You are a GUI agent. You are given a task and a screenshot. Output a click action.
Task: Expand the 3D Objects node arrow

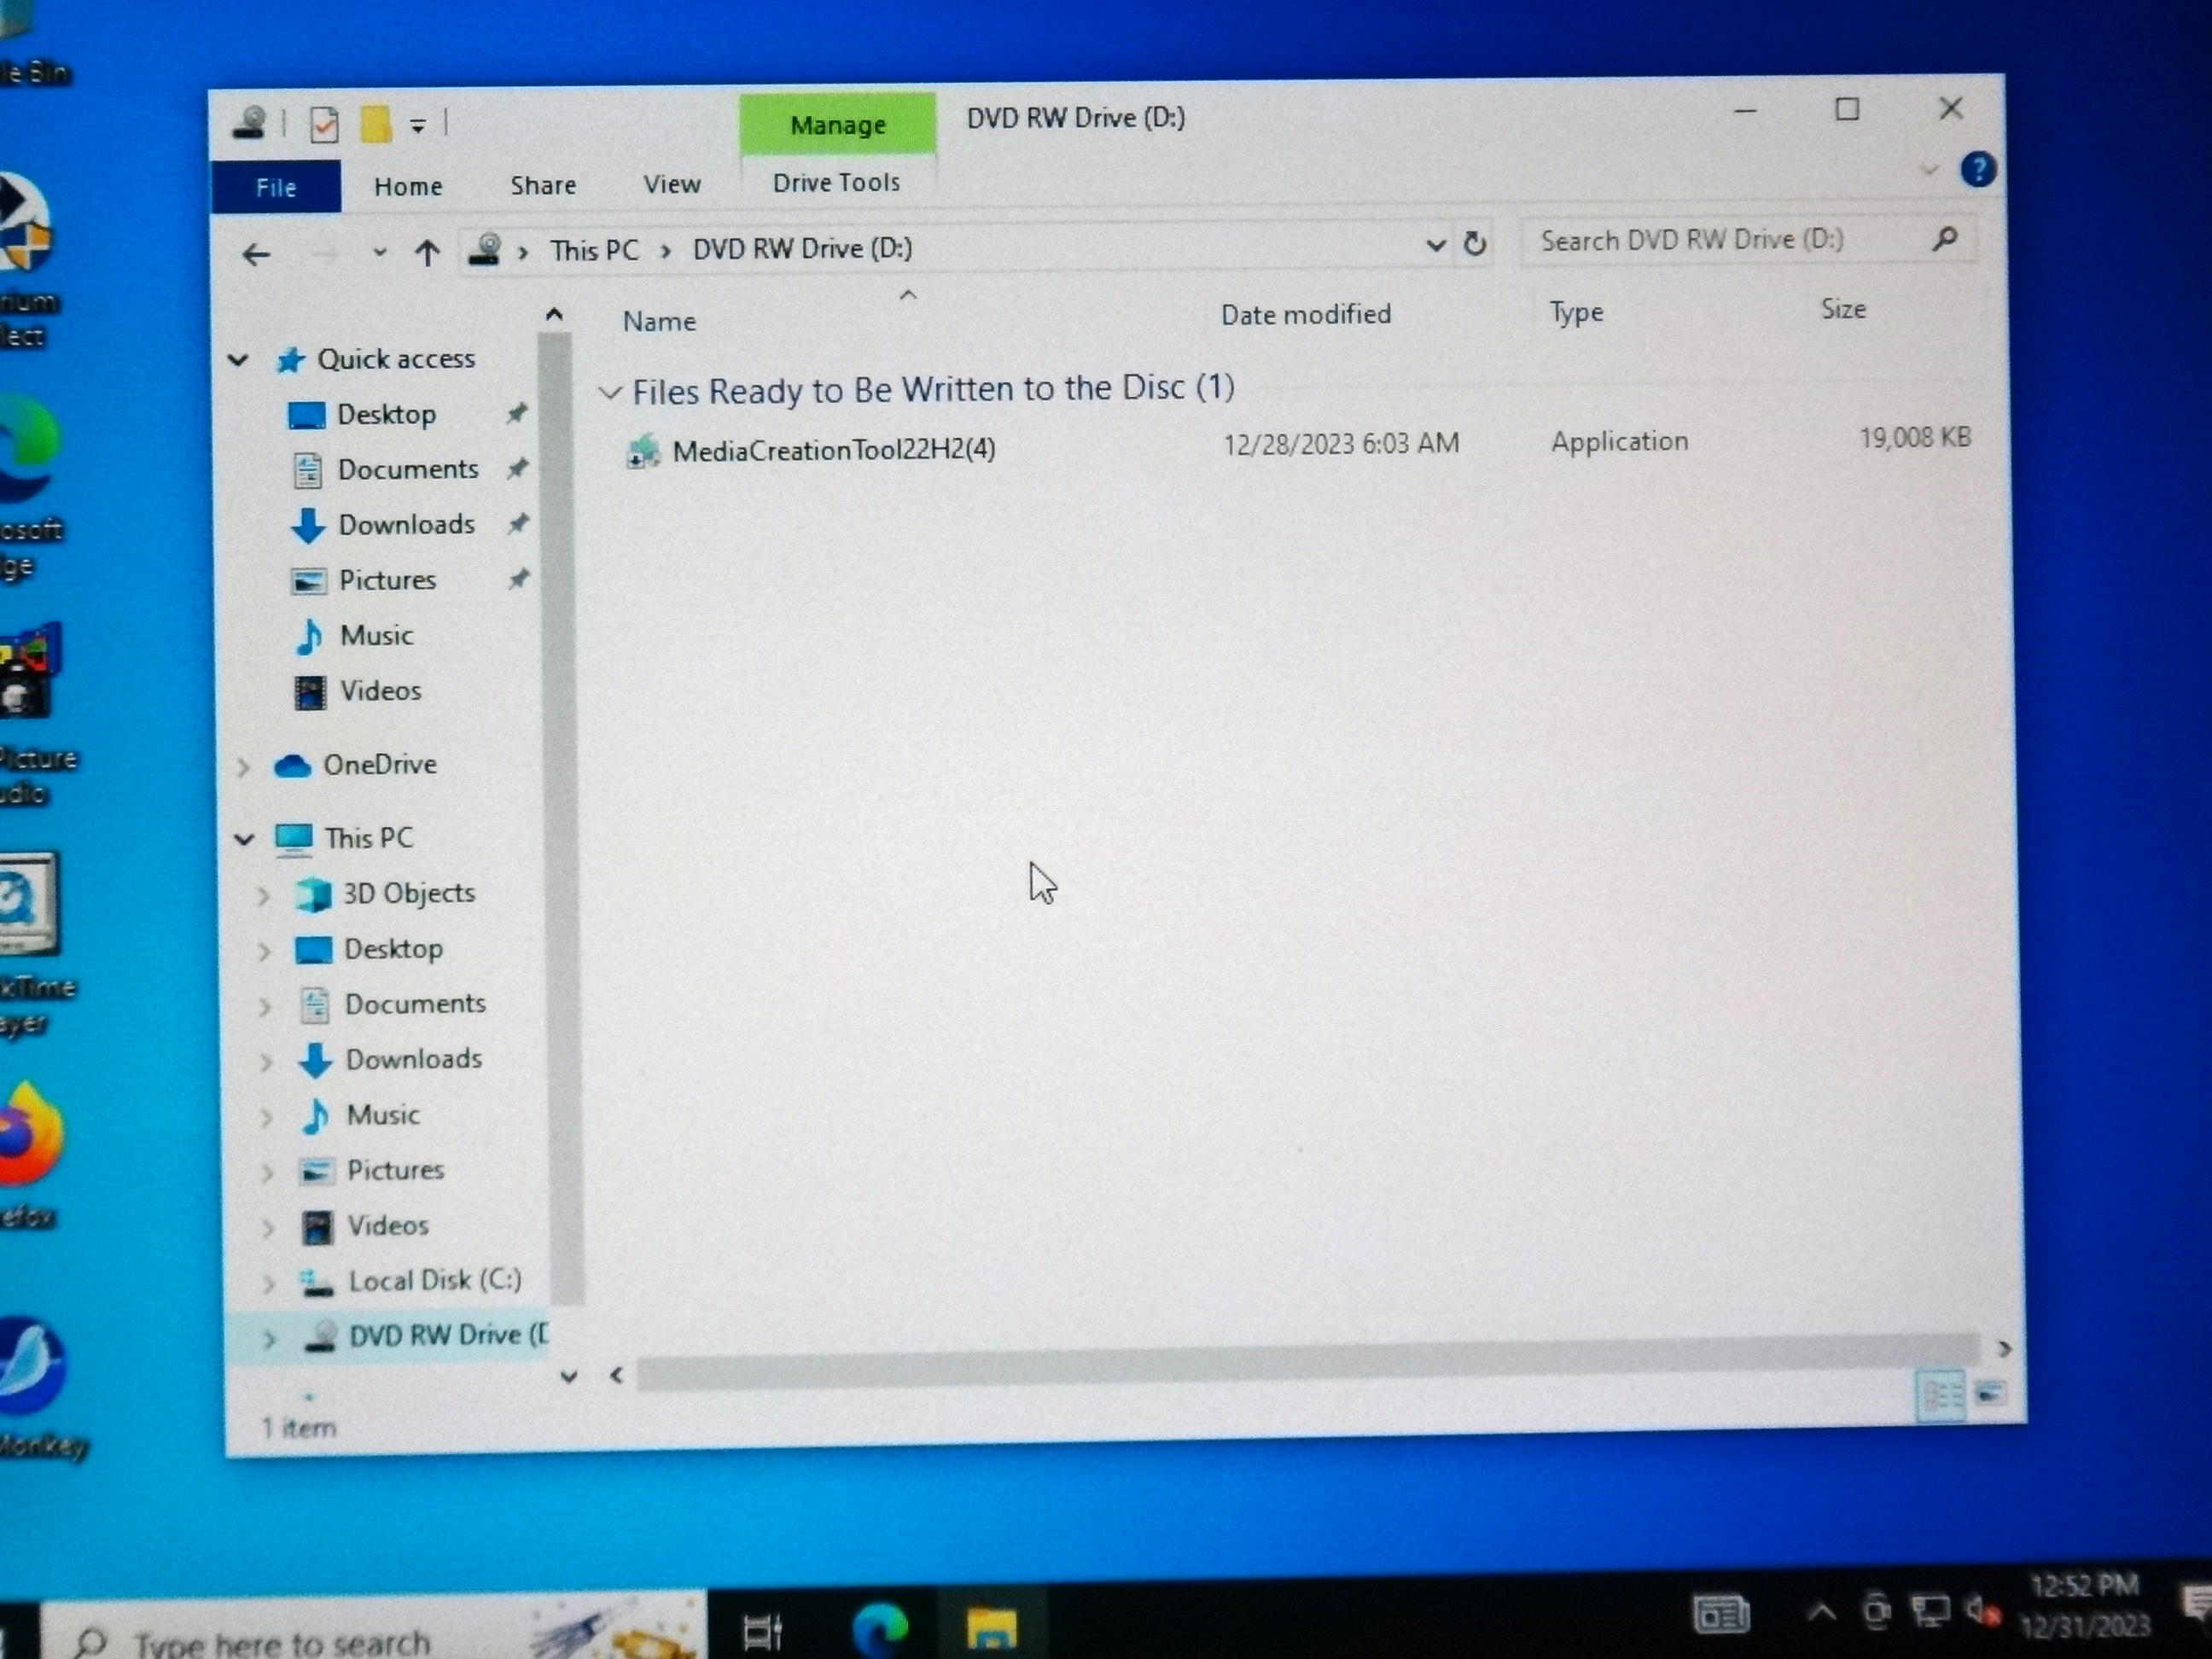[263, 895]
